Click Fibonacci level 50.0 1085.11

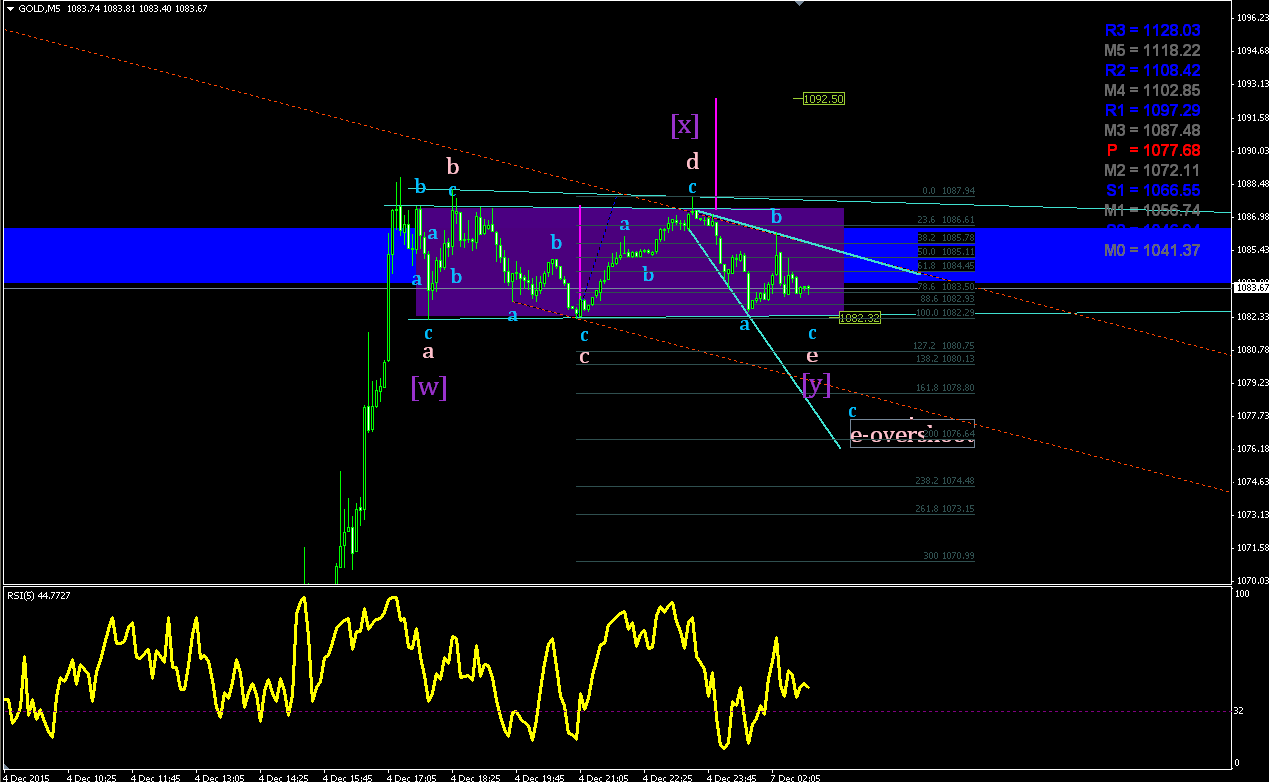pos(946,252)
